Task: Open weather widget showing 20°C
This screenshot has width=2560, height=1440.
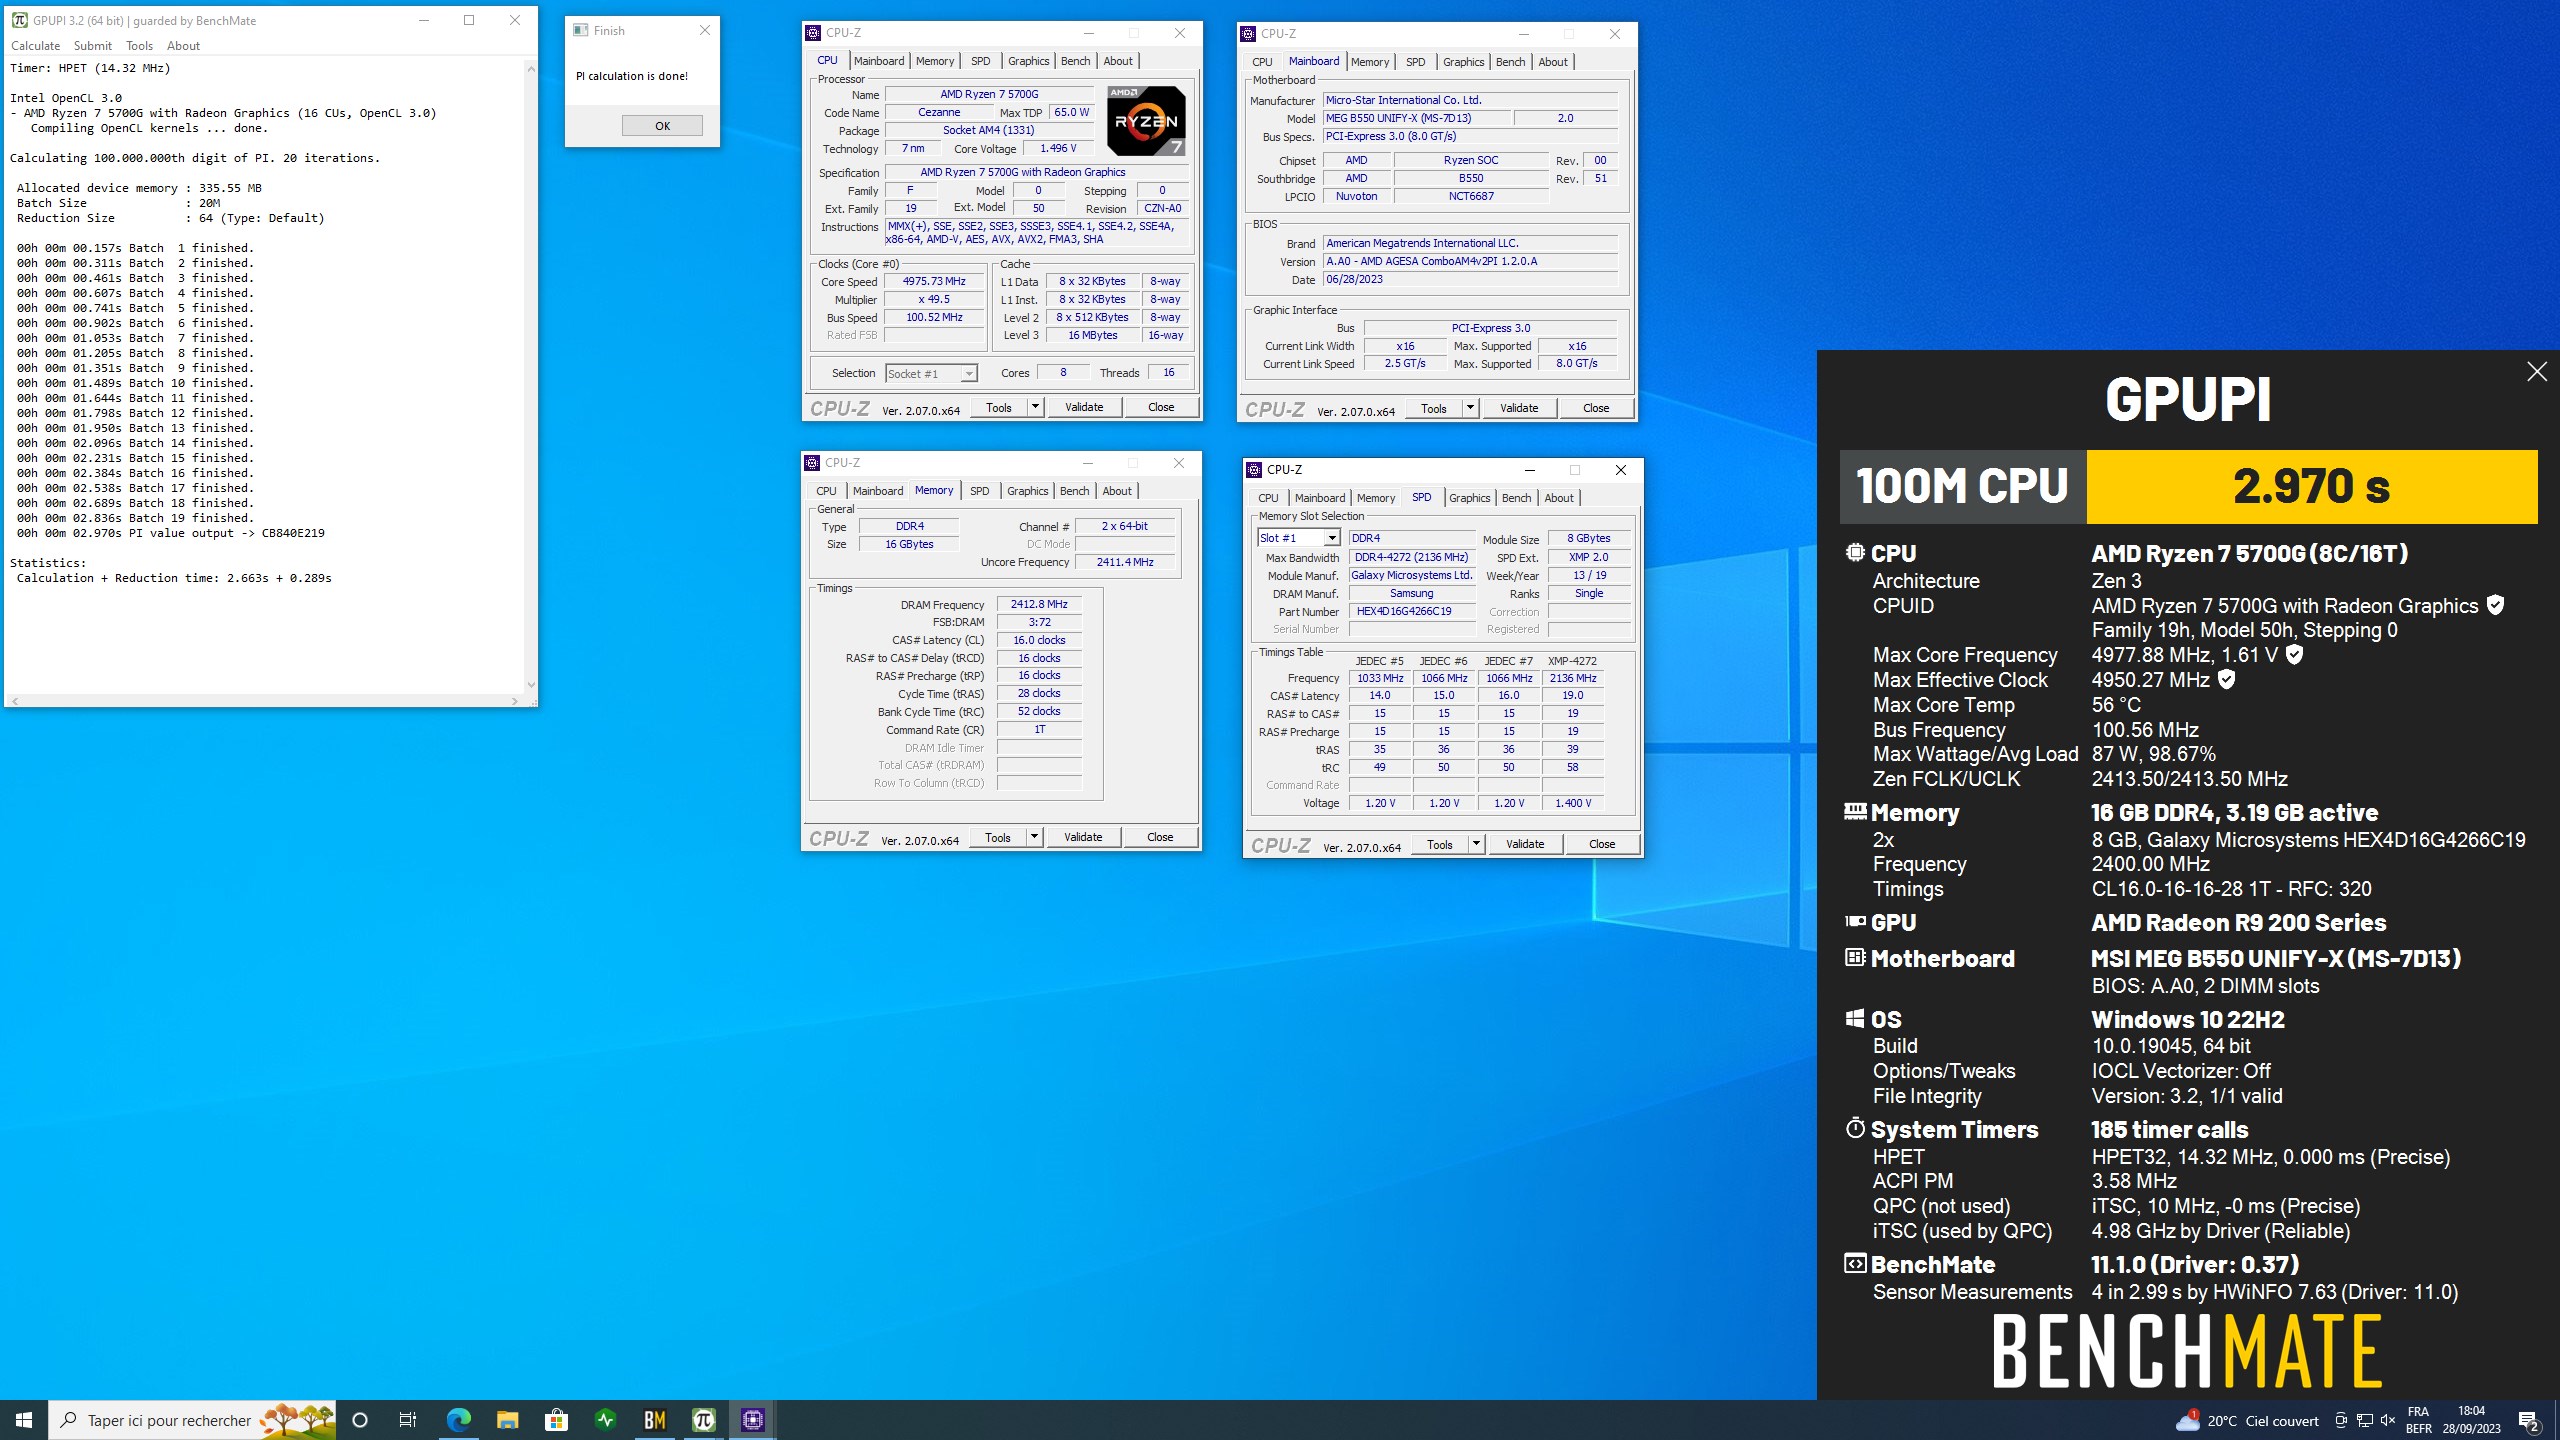Action: click(2247, 1420)
